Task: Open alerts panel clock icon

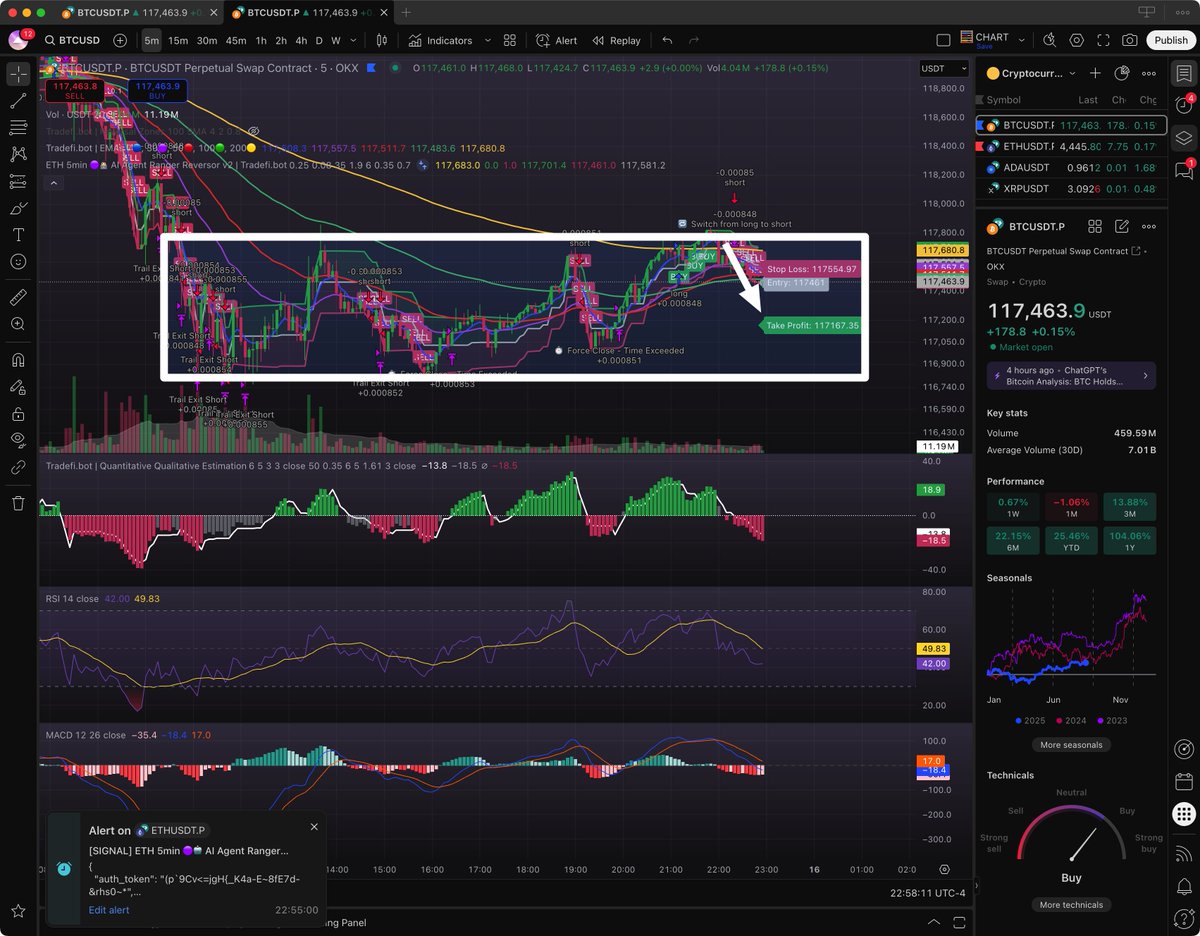Action: click(x=1184, y=106)
